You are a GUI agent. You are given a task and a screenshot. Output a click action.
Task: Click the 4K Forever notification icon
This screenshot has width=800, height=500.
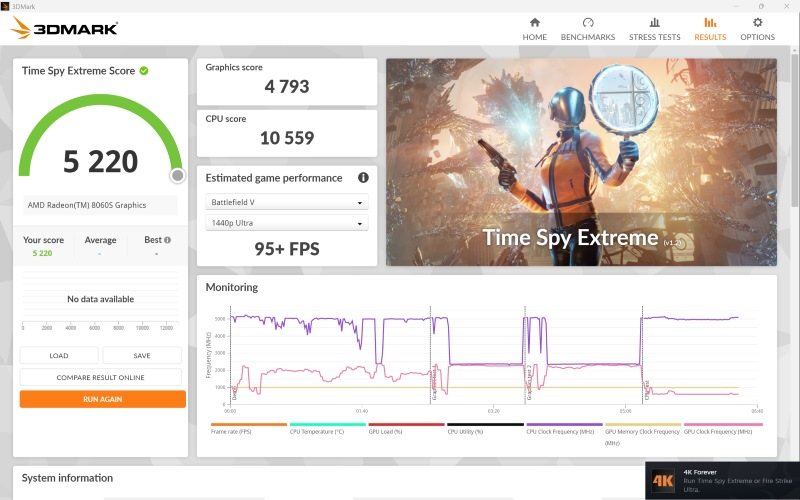pos(663,481)
